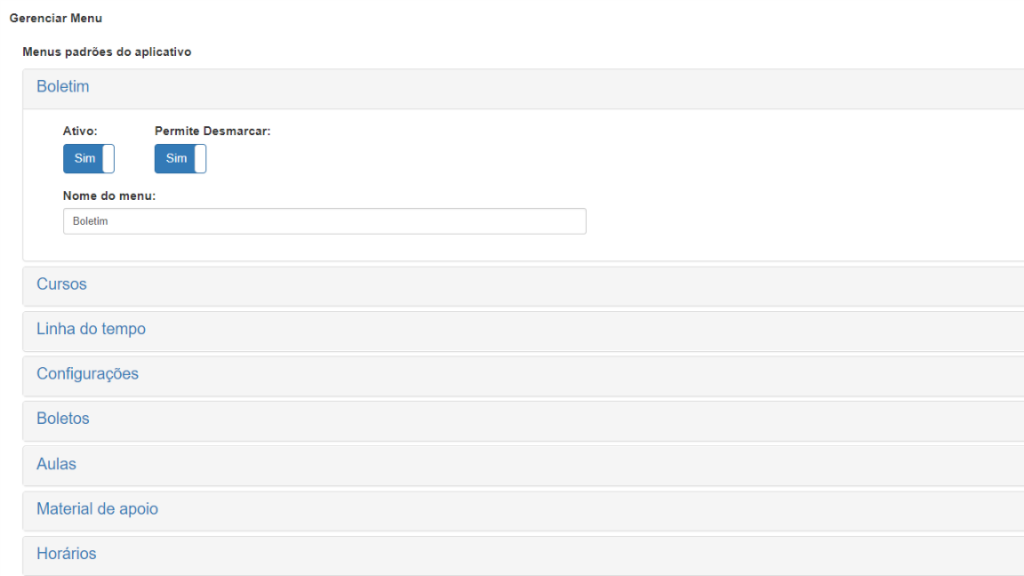Expand the Material de apoio section
Viewport: 1024px width, 576px height.
pyautogui.click(x=97, y=509)
